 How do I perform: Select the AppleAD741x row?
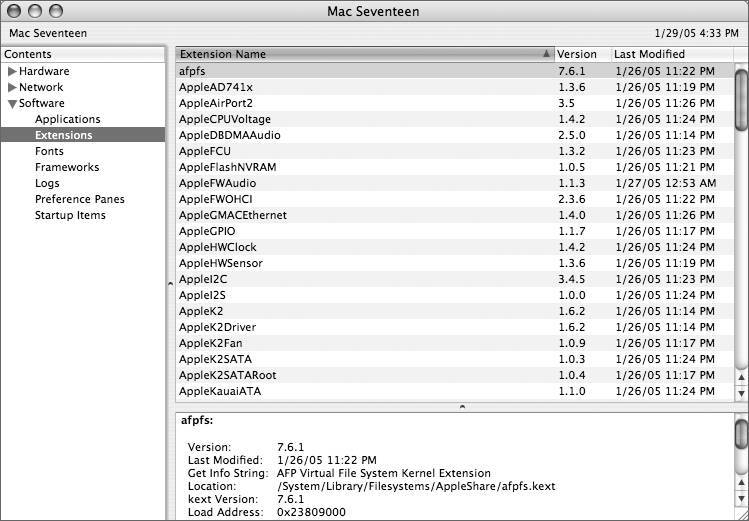click(454, 87)
